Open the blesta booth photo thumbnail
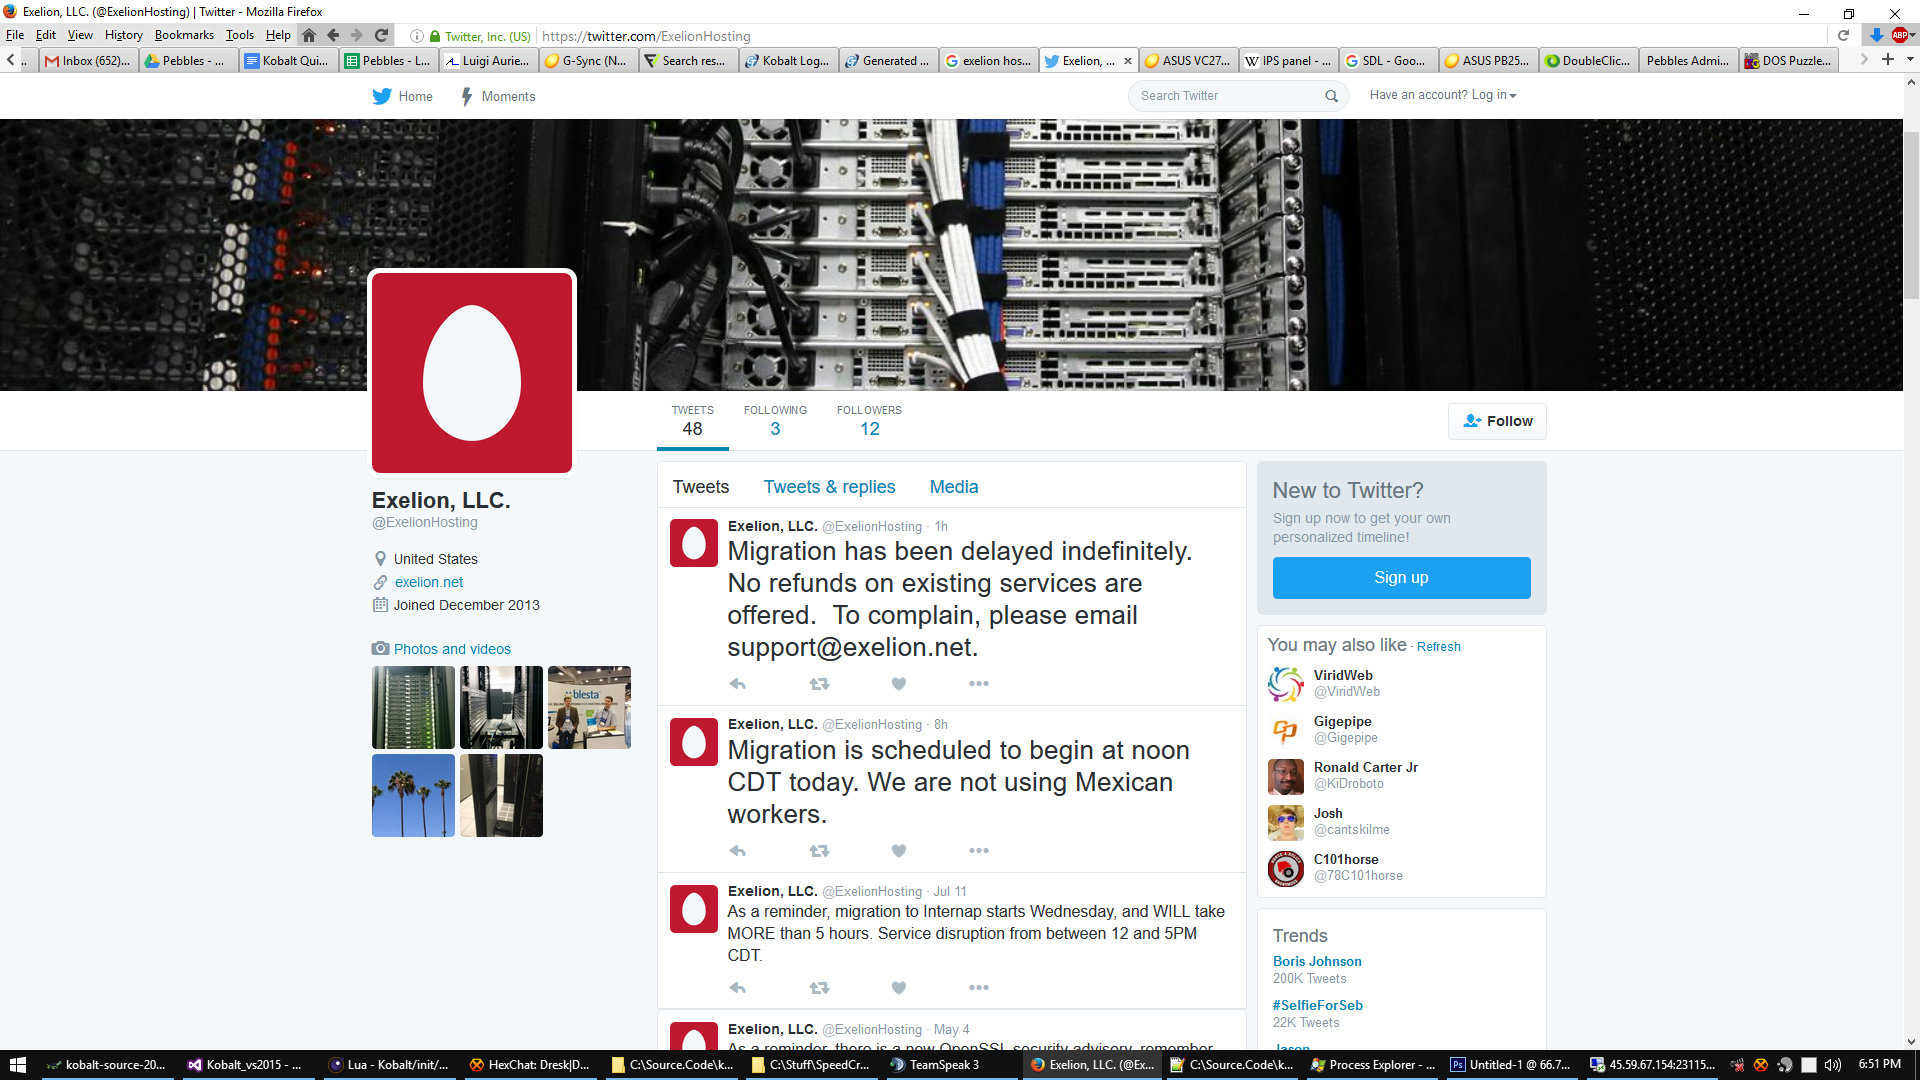 tap(589, 707)
